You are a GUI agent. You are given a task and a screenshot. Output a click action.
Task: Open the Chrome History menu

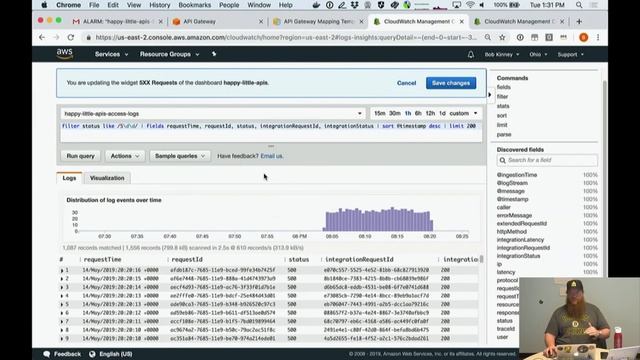[x=160, y=5]
